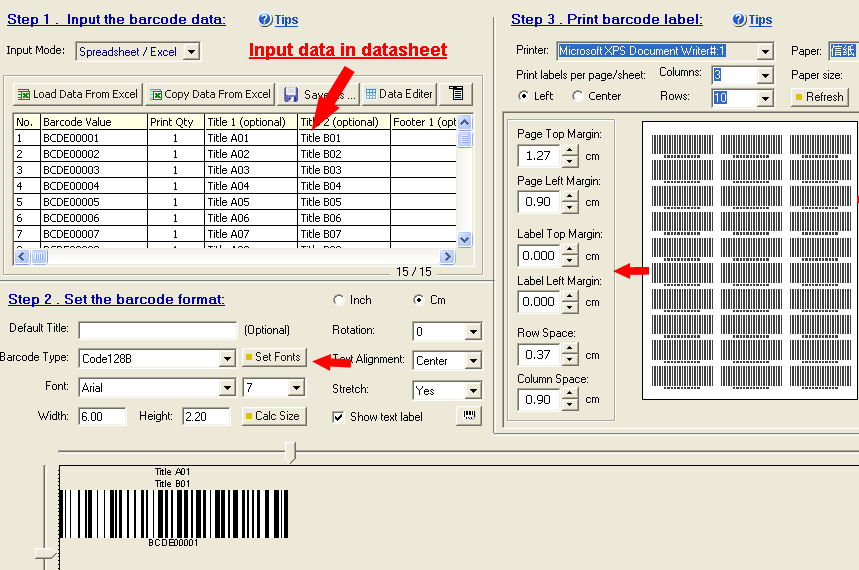Screen dimensions: 859x570
Task: Open Step 3 Print barcode label link
Action: coord(606,20)
